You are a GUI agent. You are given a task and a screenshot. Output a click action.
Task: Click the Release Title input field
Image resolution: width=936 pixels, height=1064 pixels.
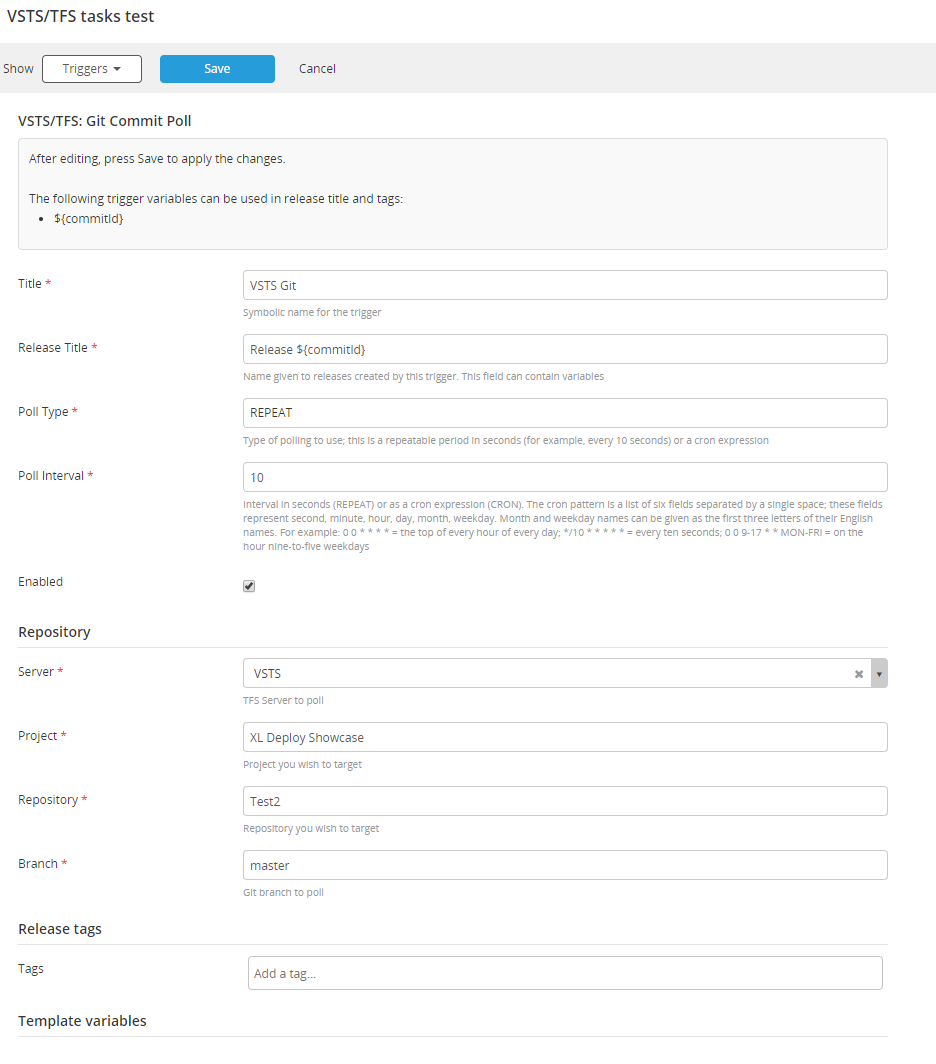click(x=565, y=349)
